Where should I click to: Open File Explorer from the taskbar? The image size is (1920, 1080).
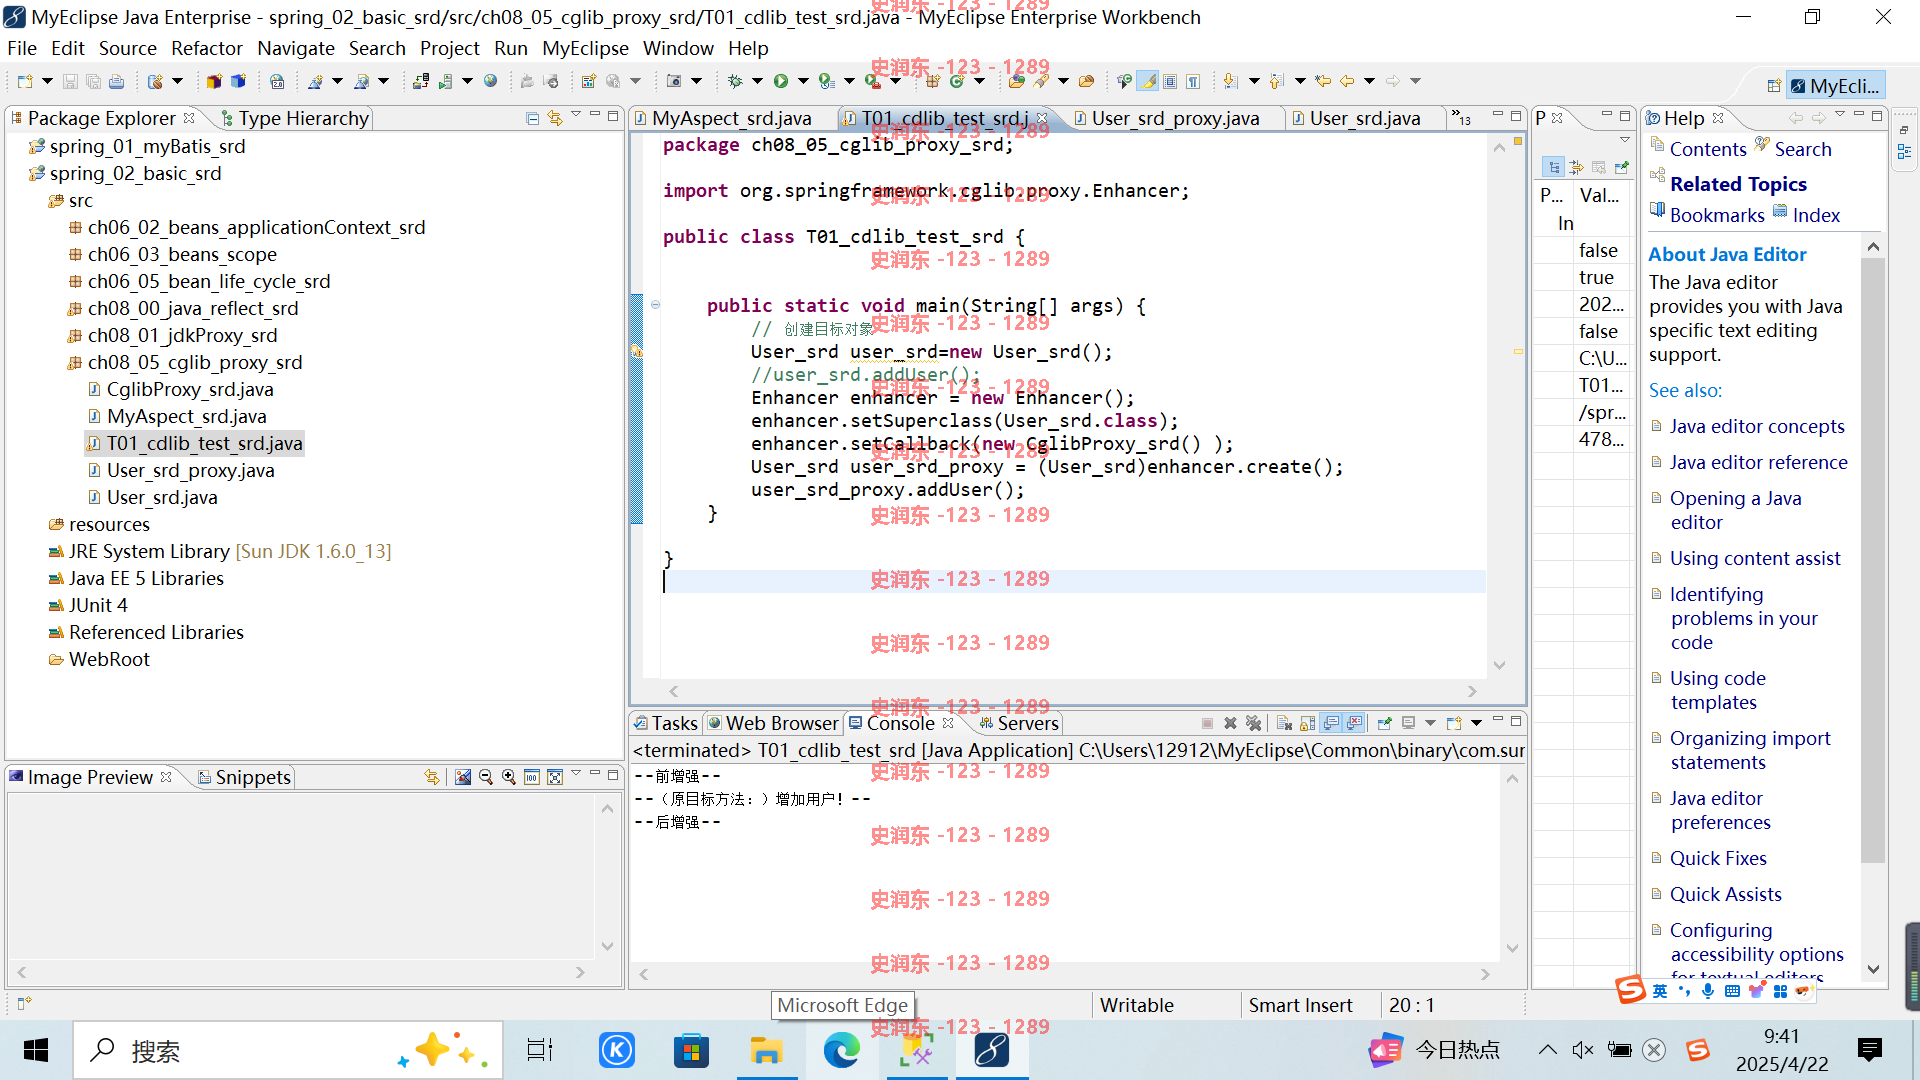[767, 1050]
